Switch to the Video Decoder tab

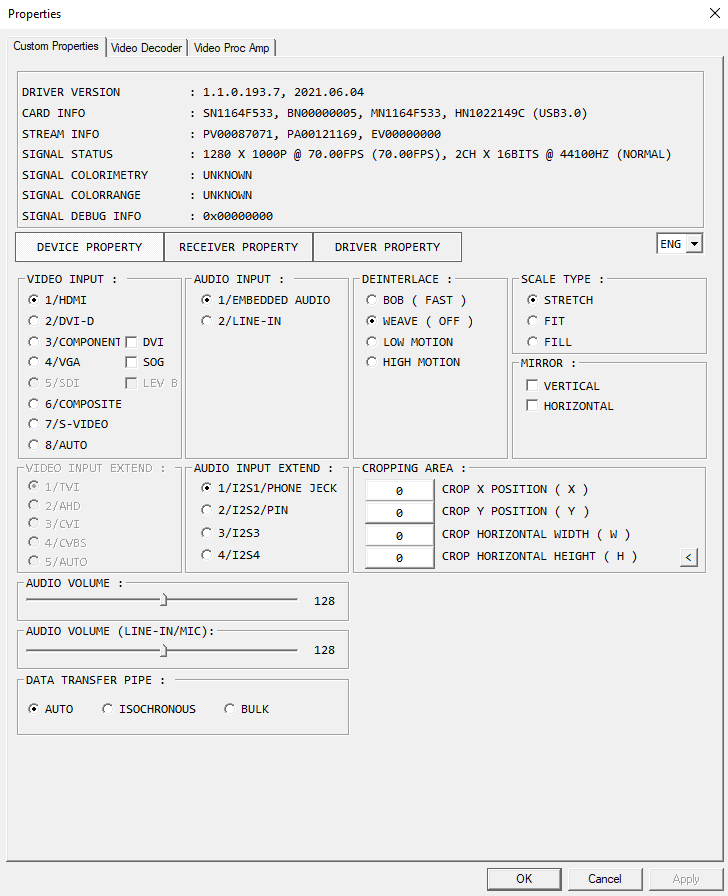tap(147, 48)
